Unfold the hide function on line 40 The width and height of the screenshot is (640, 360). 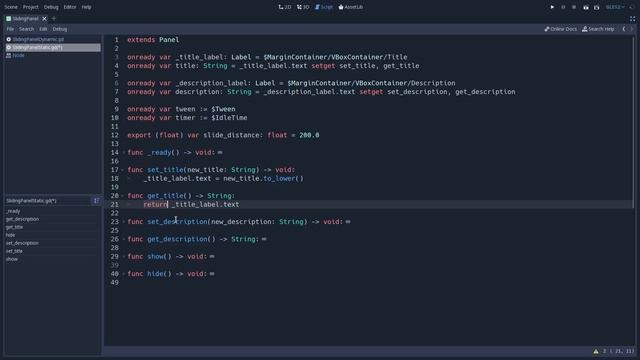coord(124,274)
